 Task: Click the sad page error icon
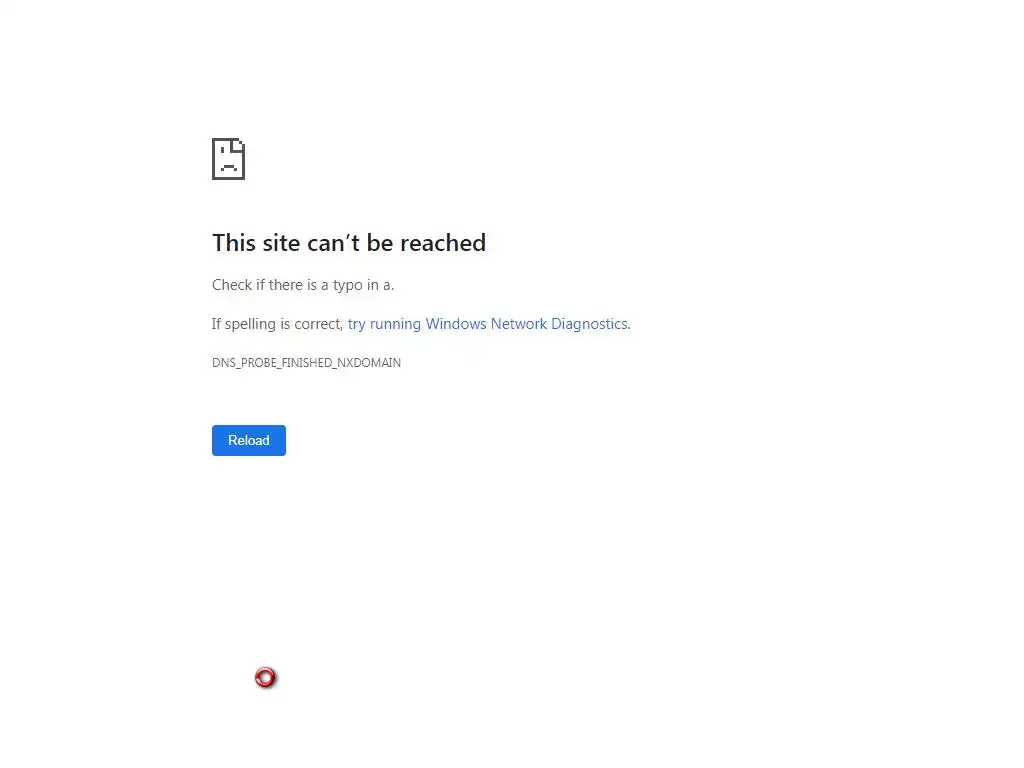click(228, 159)
